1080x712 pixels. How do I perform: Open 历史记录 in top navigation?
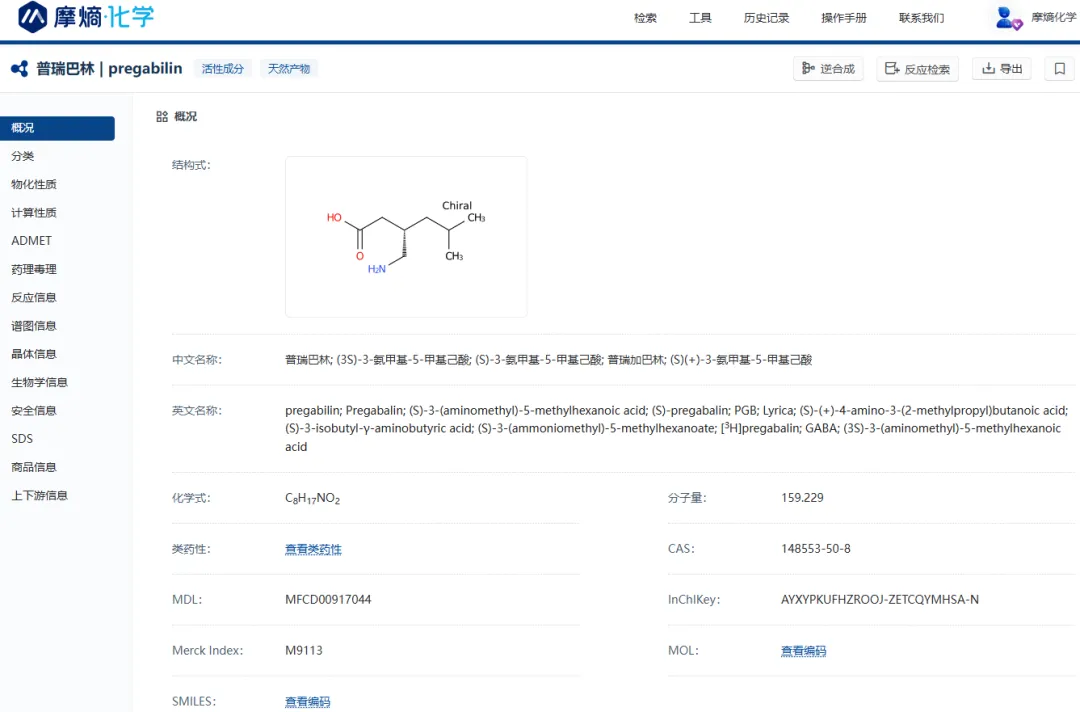[766, 18]
